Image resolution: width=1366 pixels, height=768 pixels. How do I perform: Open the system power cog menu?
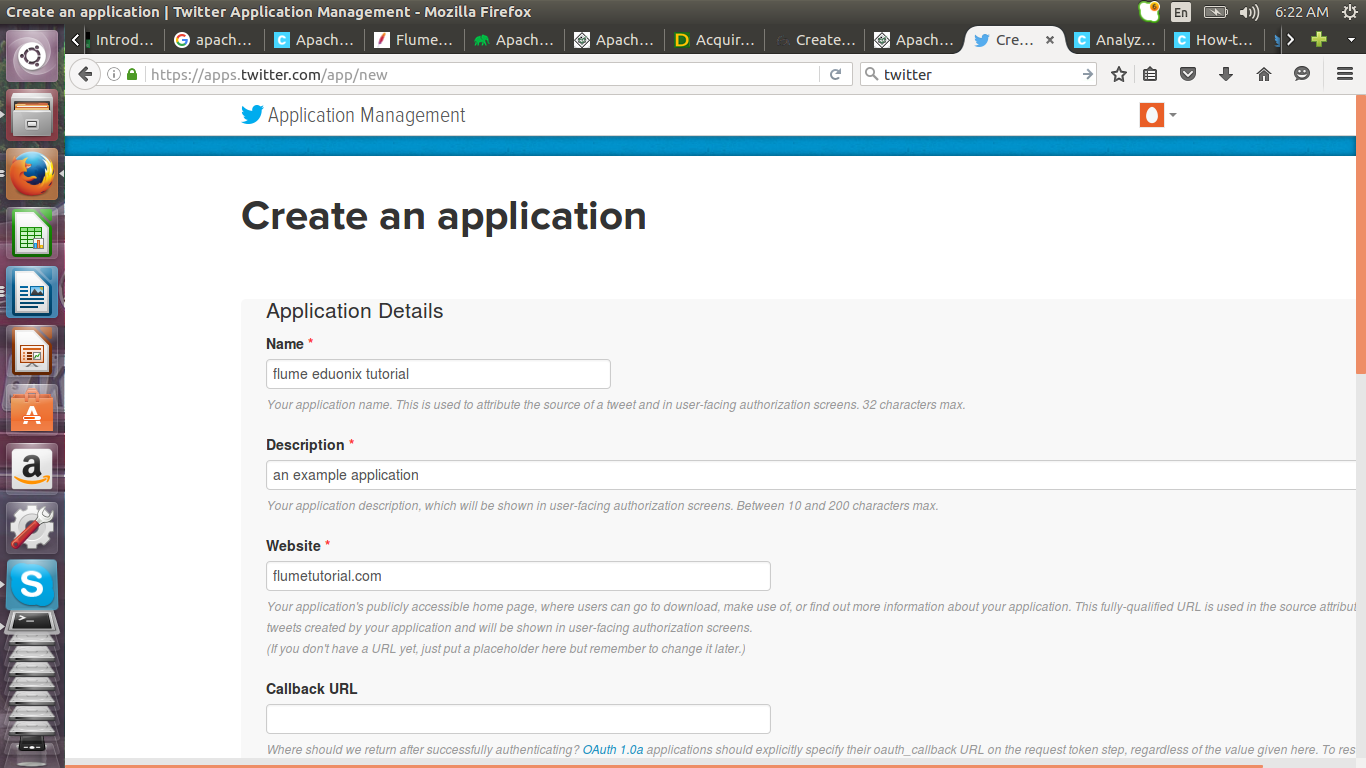1349,12
